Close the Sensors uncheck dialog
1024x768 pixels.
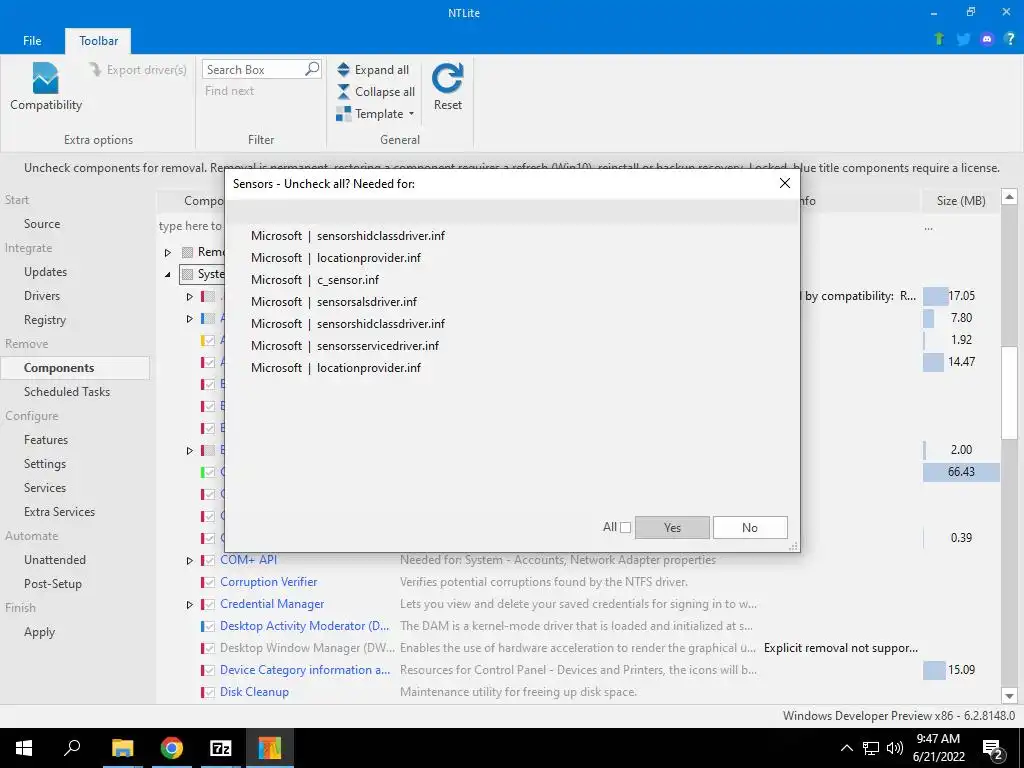pyautogui.click(x=785, y=184)
